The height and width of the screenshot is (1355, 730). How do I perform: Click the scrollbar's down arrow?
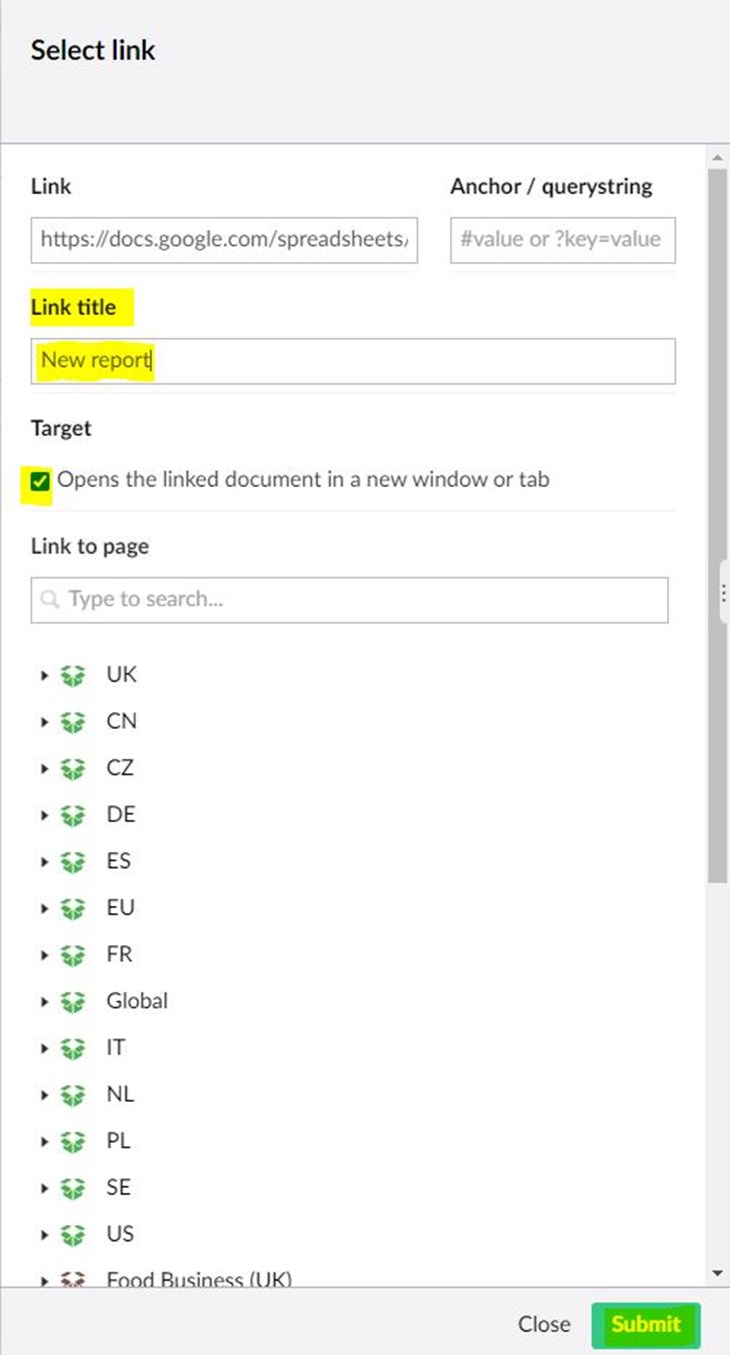717,1272
